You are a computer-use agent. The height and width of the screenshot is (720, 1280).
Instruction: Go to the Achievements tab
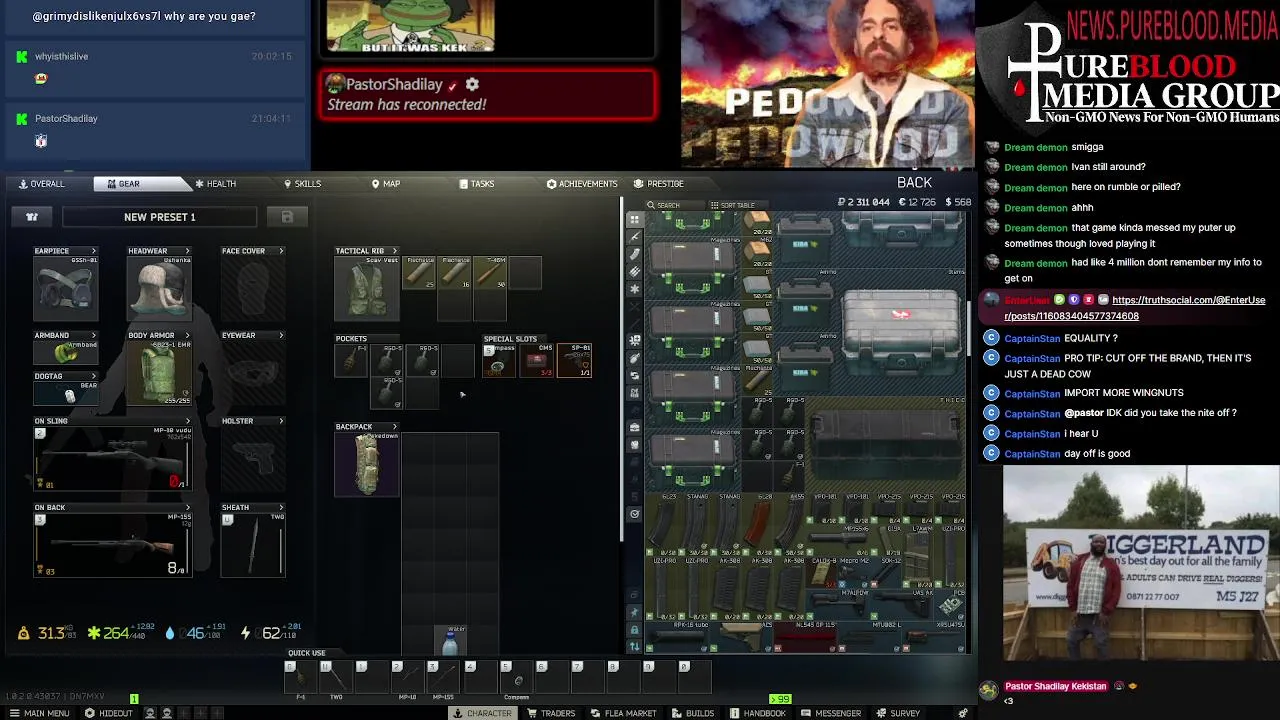[582, 184]
